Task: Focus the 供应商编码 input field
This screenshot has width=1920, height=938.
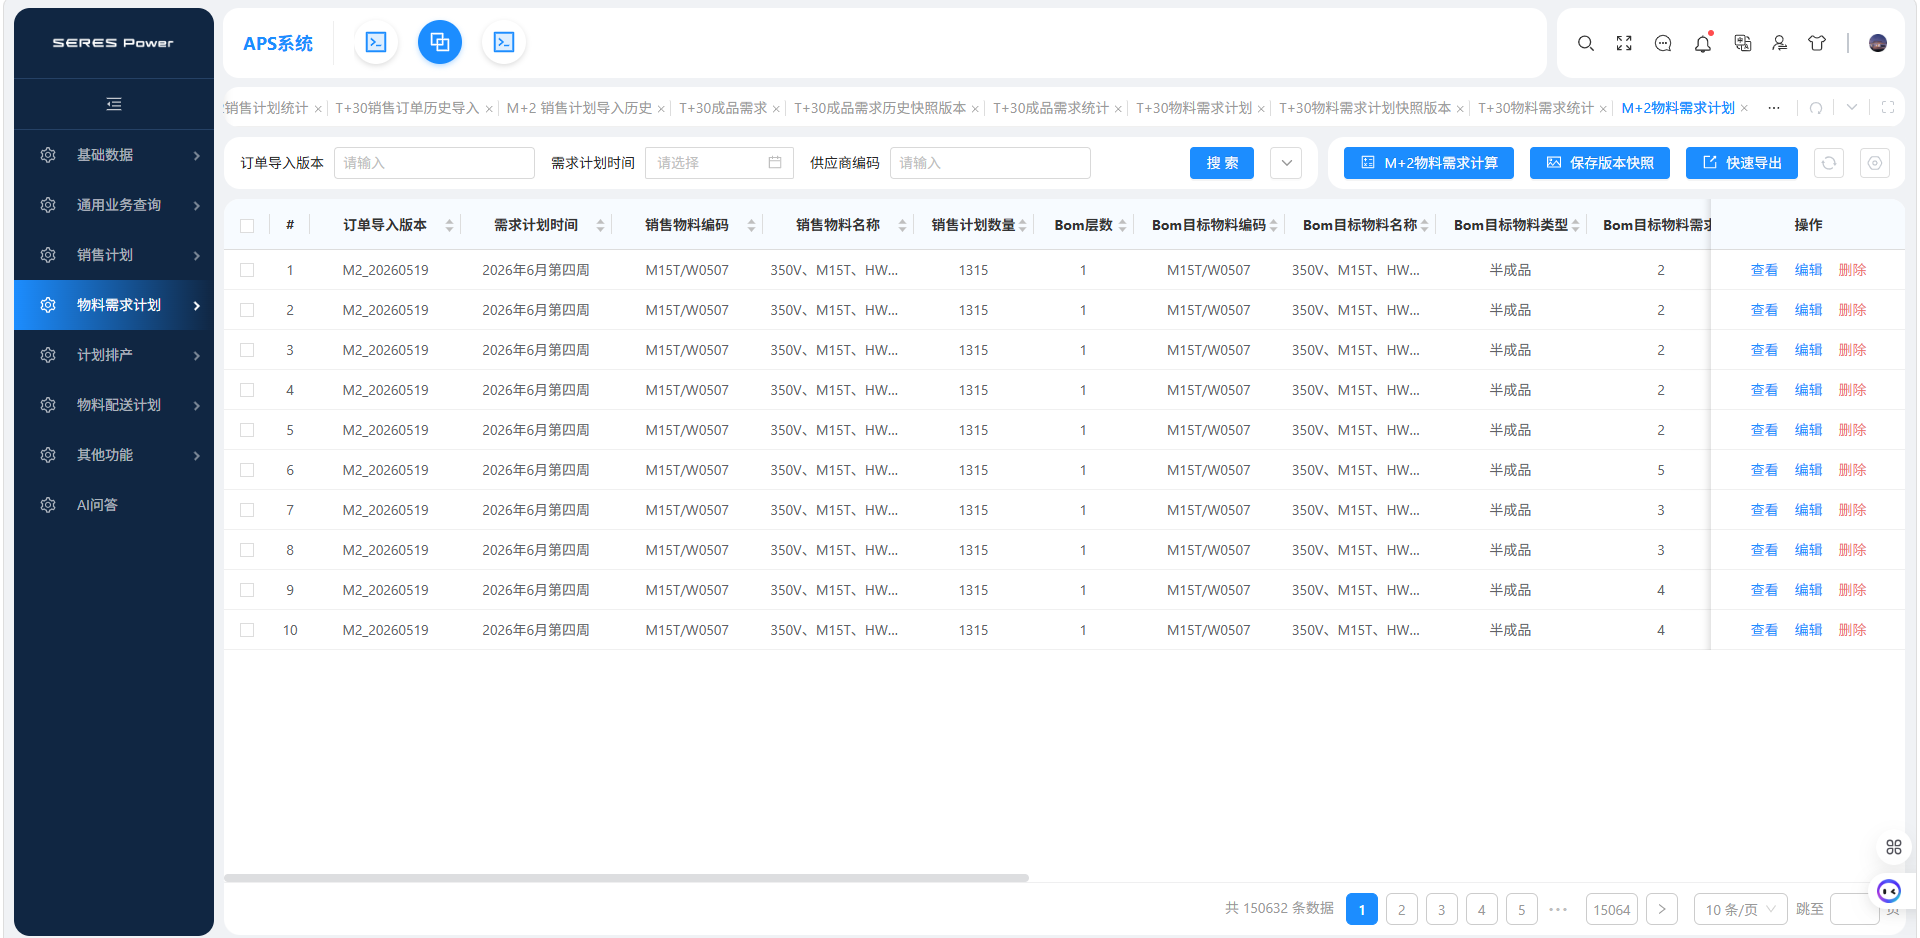Action: tap(990, 163)
